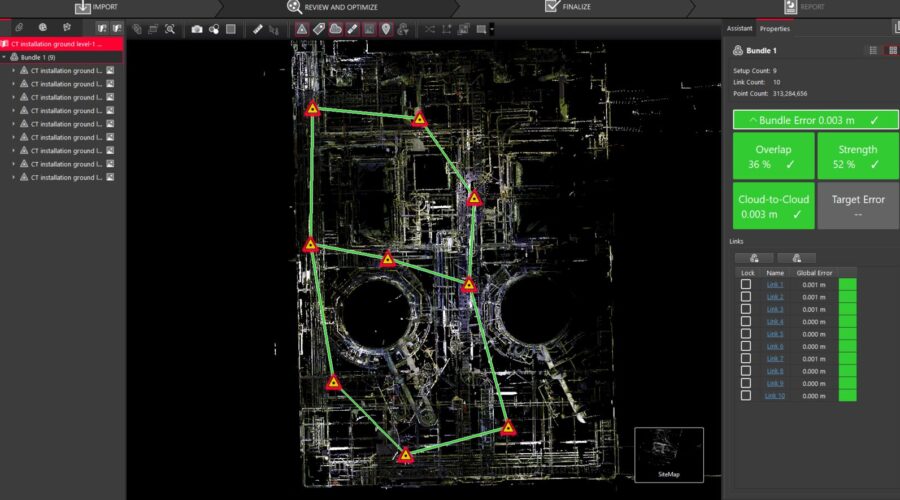900x500 pixels.
Task: Toggle the tag labels toolbar icon
Action: 319,29
